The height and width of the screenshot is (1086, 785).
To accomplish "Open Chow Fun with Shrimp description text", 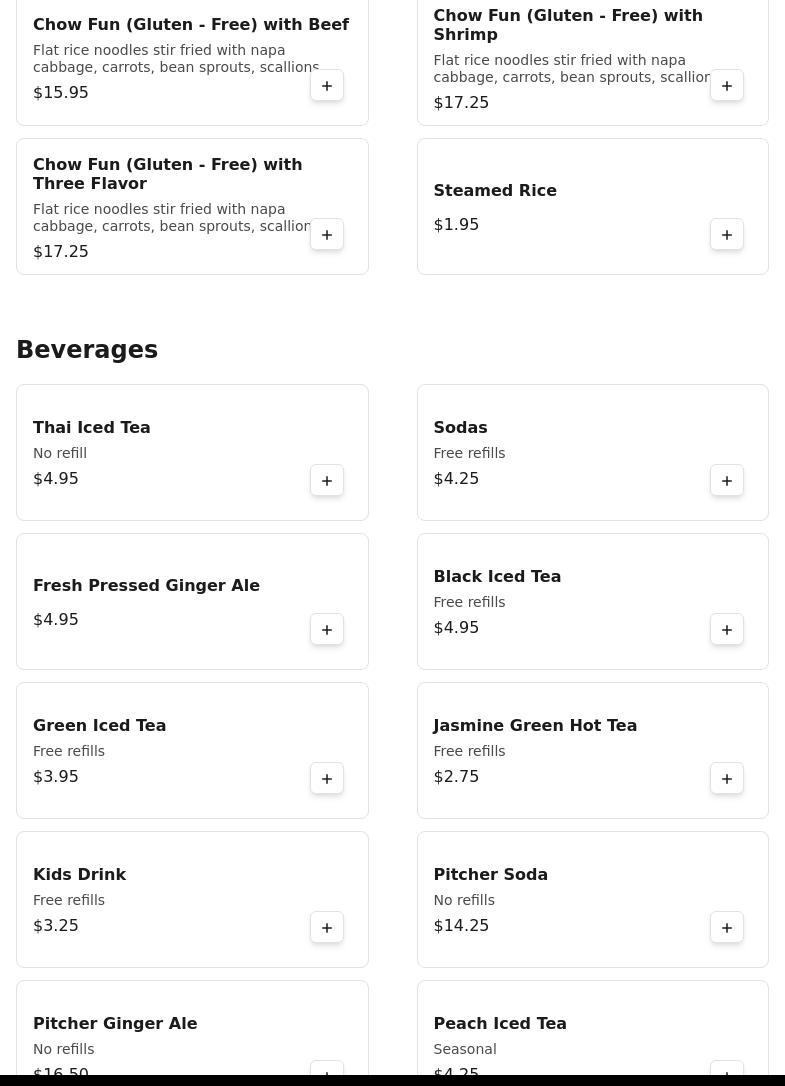I will [572, 69].
